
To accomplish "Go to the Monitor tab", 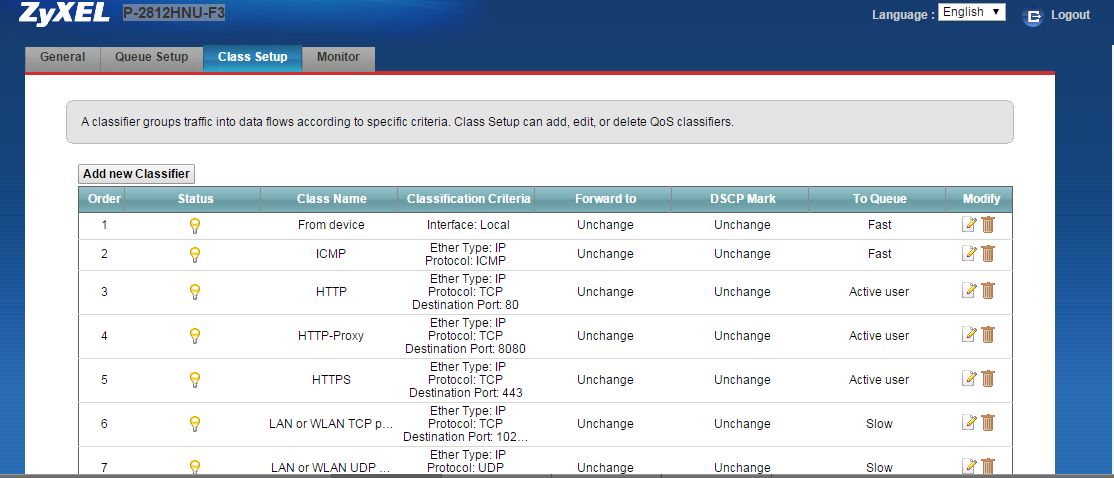I will pos(338,58).
